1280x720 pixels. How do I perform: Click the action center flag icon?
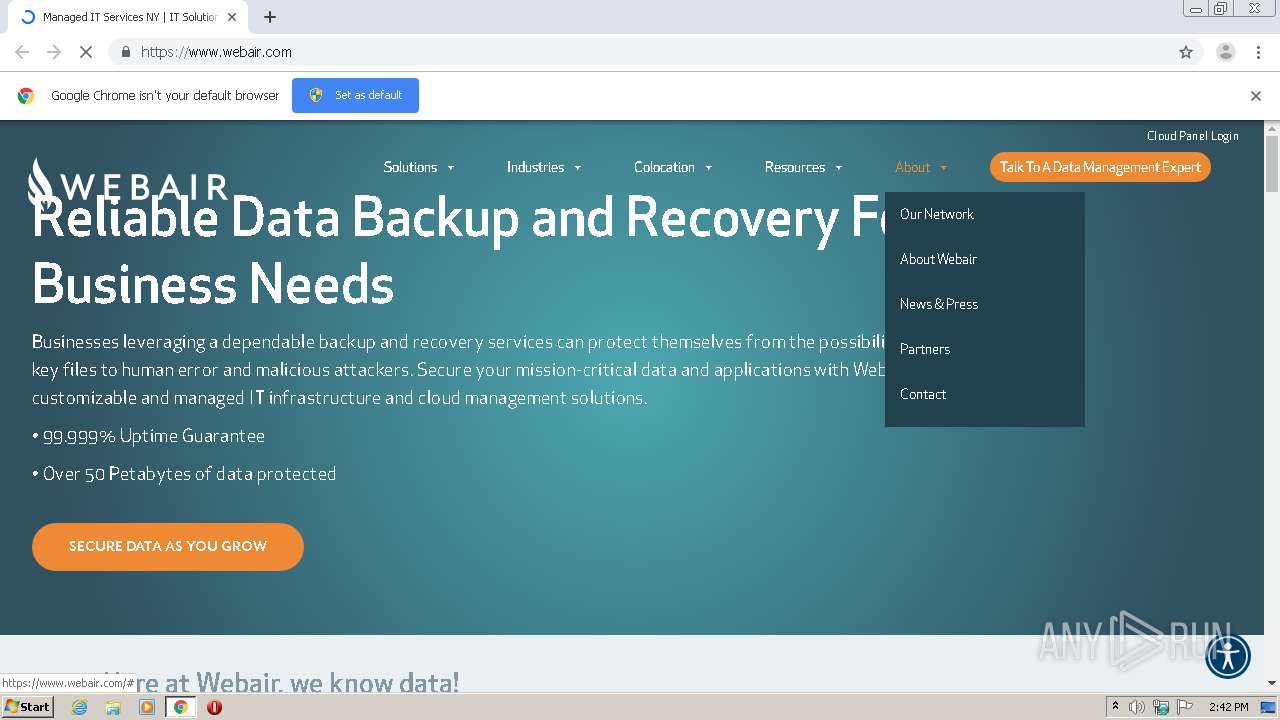1185,707
